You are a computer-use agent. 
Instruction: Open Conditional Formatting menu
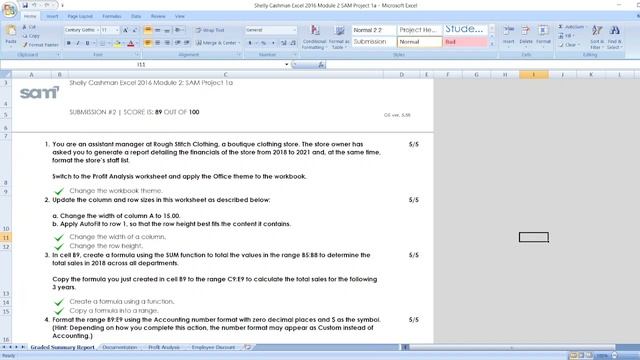tap(314, 37)
